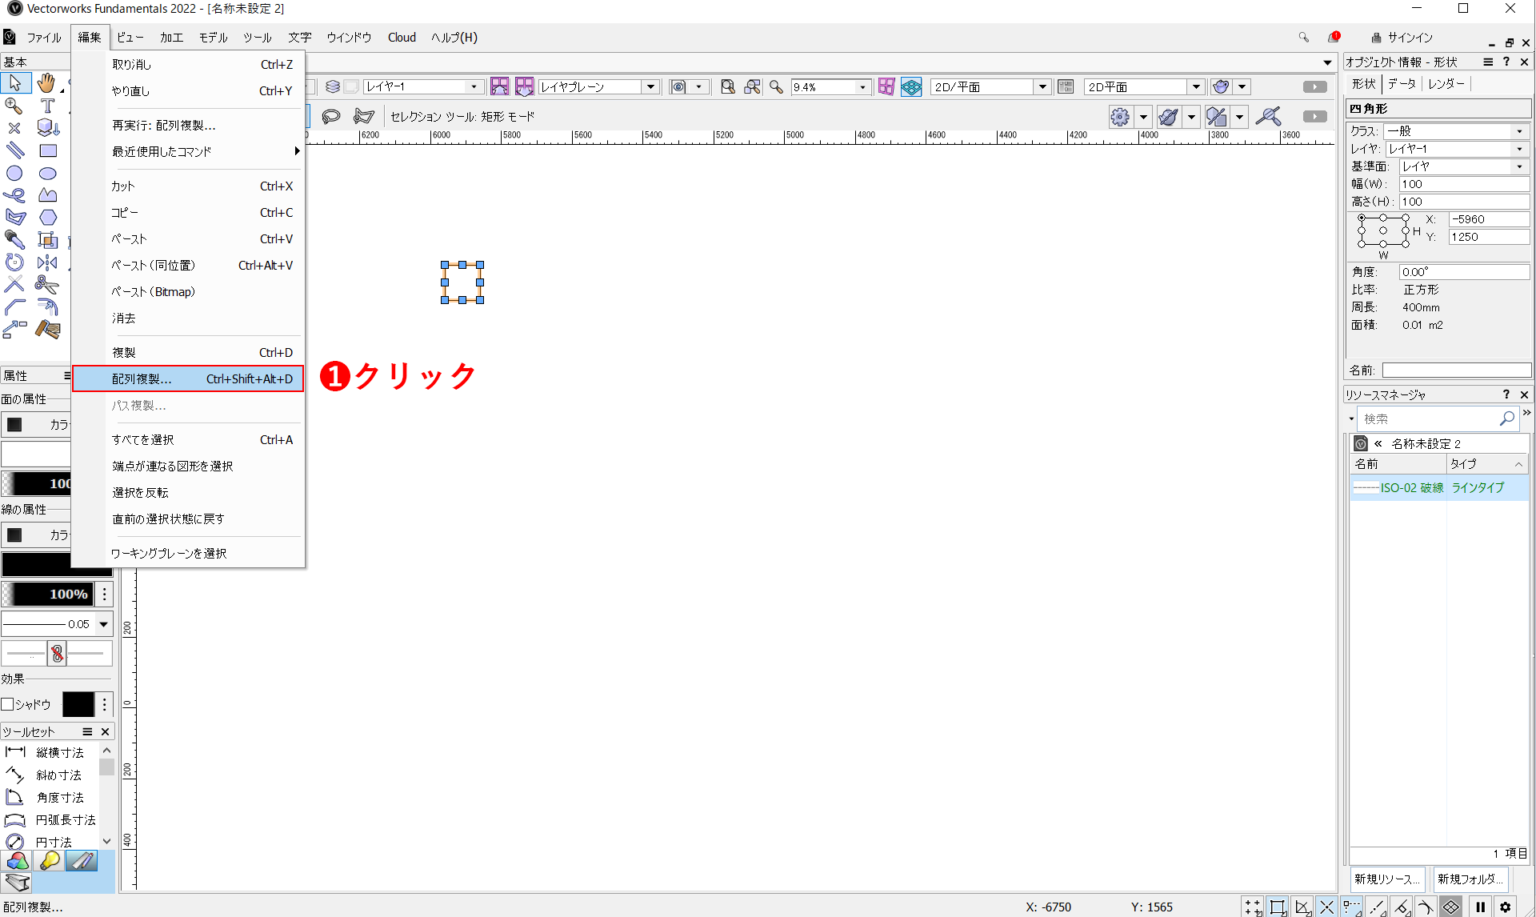Pick the Circle tool in Basic palette
1536x917 pixels.
pos(14,173)
